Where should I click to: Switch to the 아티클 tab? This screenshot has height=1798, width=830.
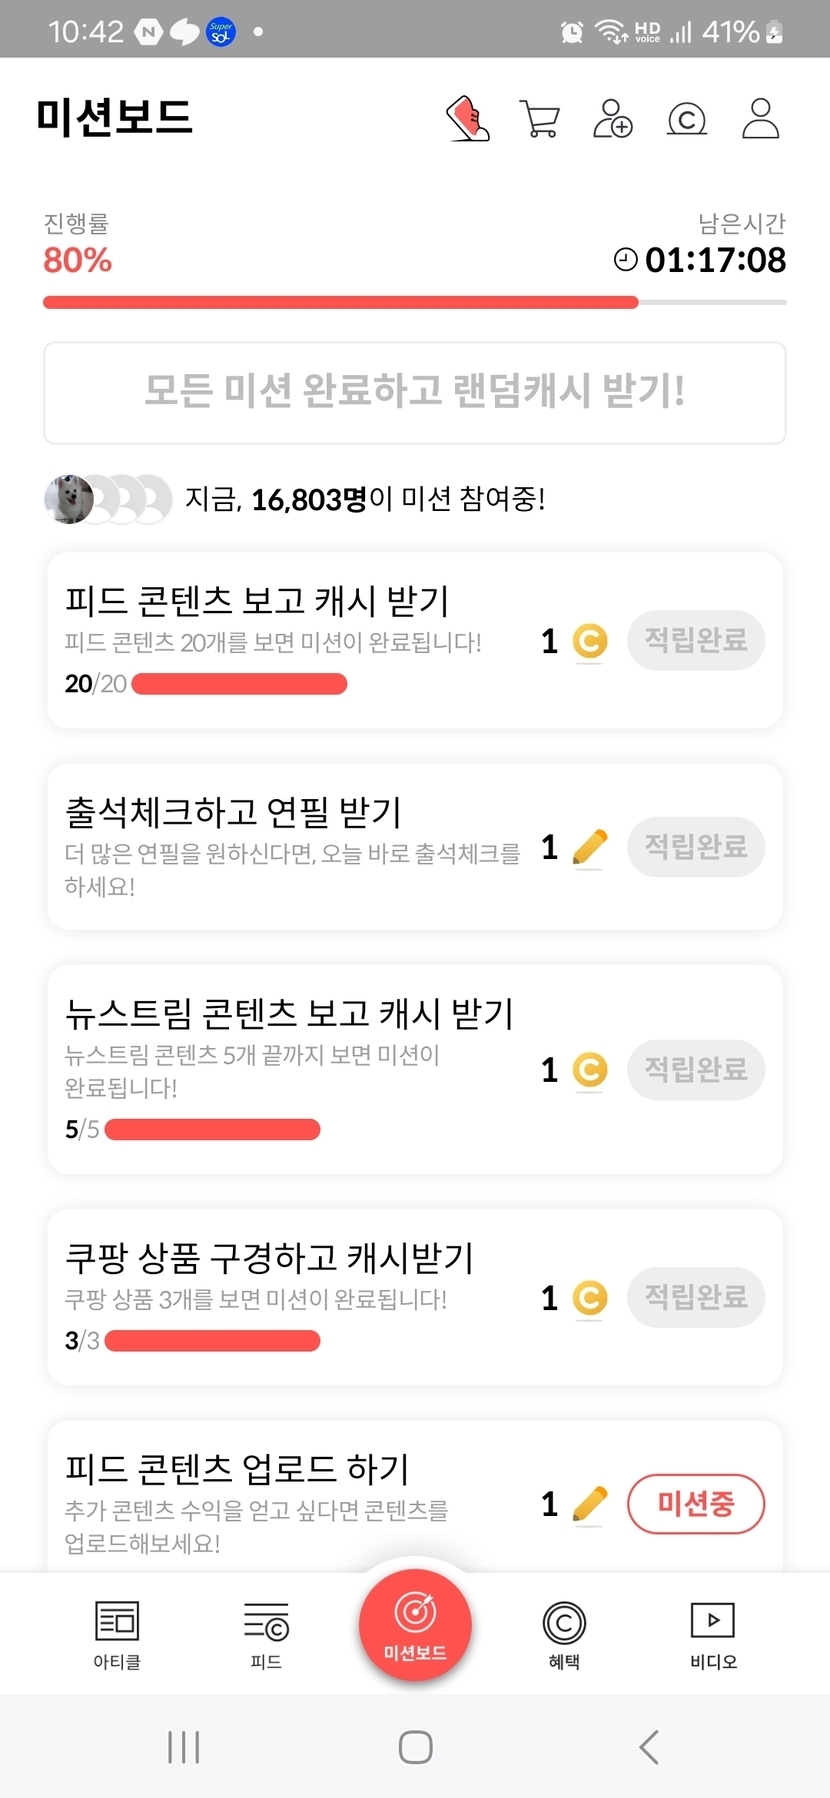(x=117, y=1632)
